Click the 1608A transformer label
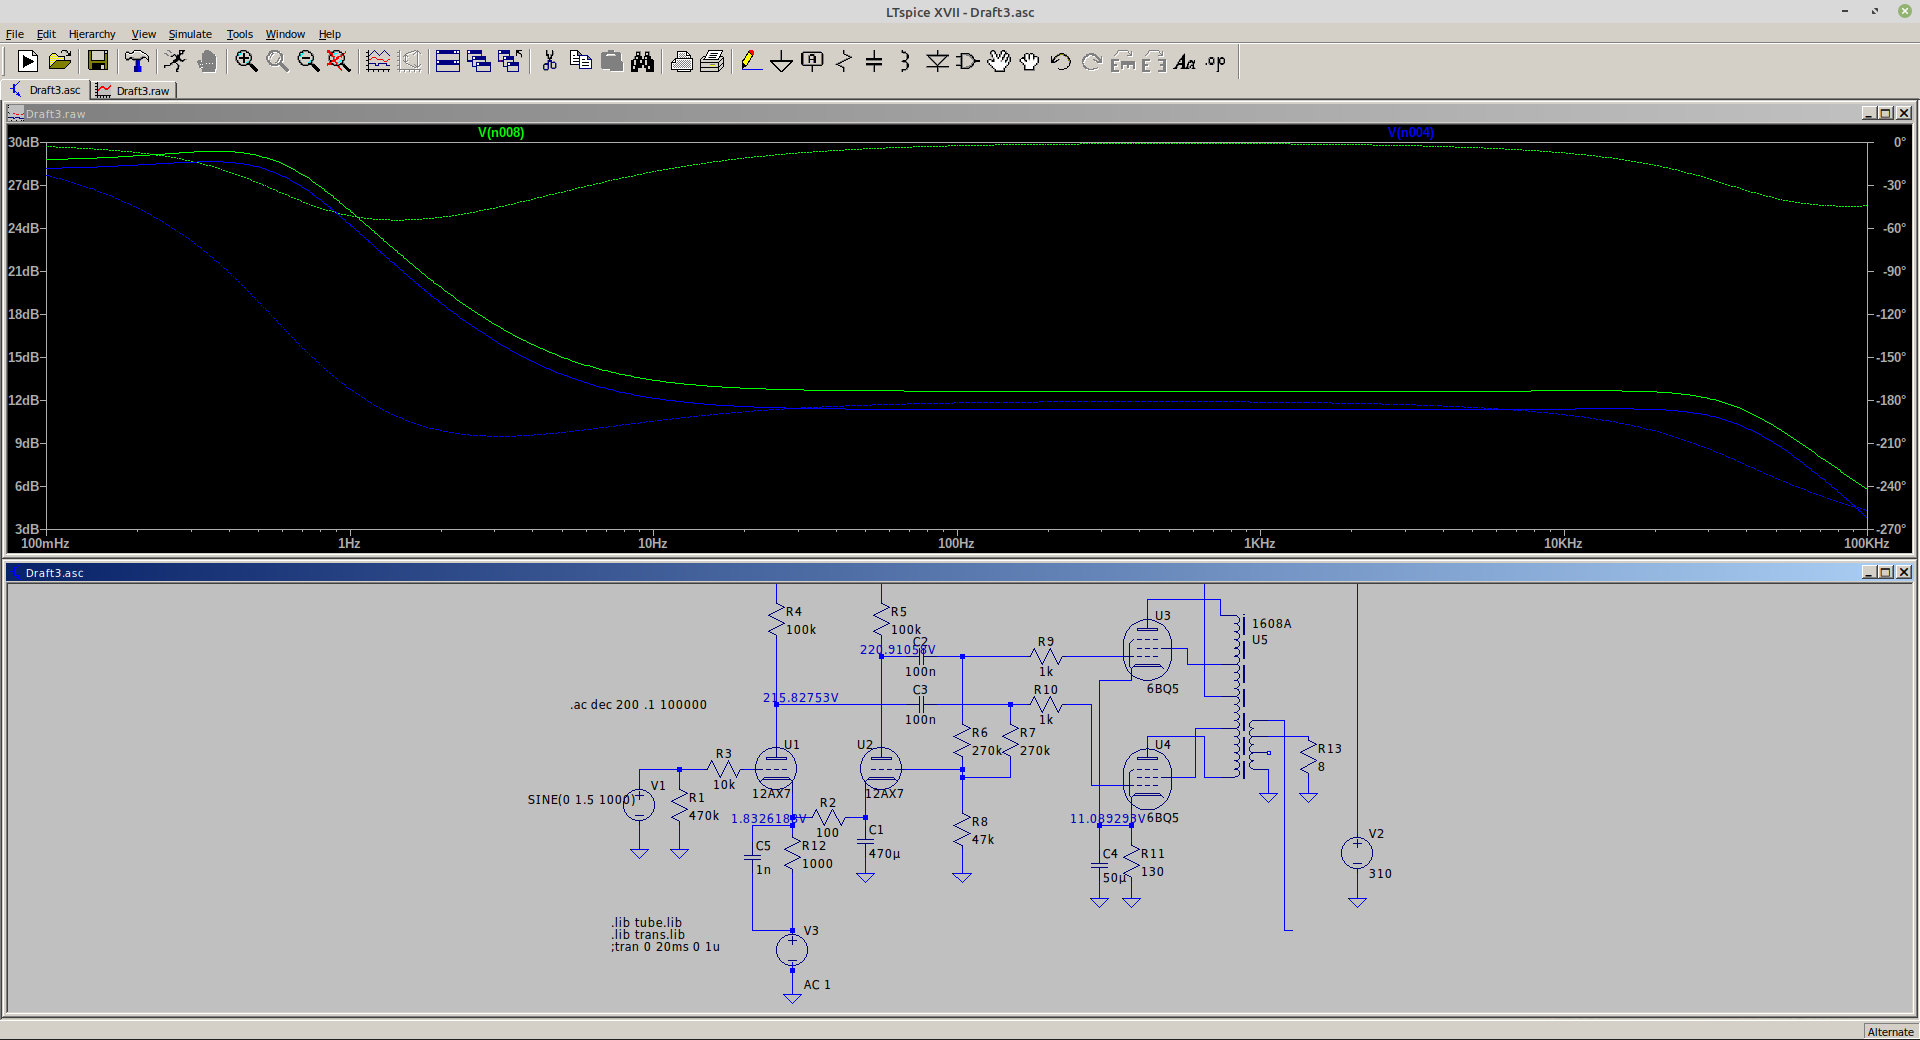The height and width of the screenshot is (1040, 1920). (x=1272, y=624)
